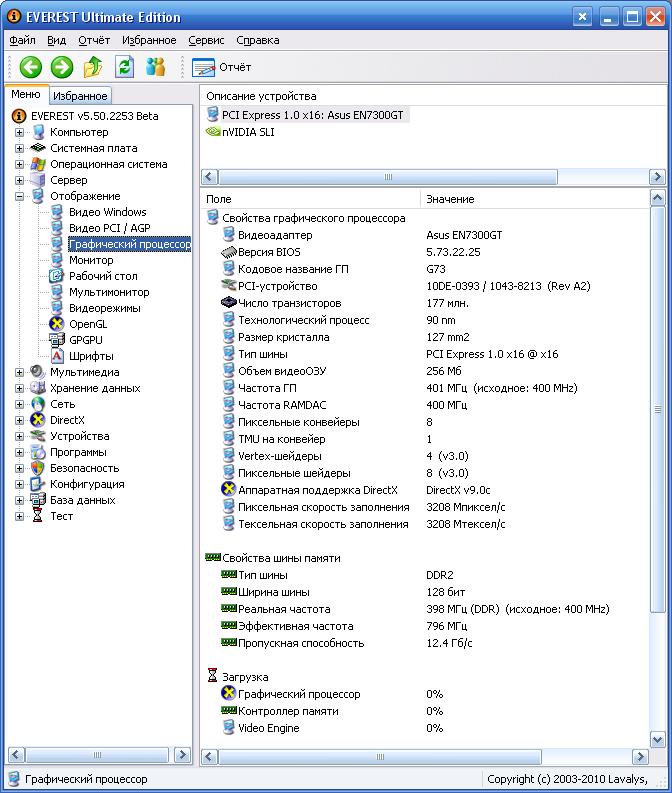Open the Файл menu
The image size is (672, 793).
(22, 40)
